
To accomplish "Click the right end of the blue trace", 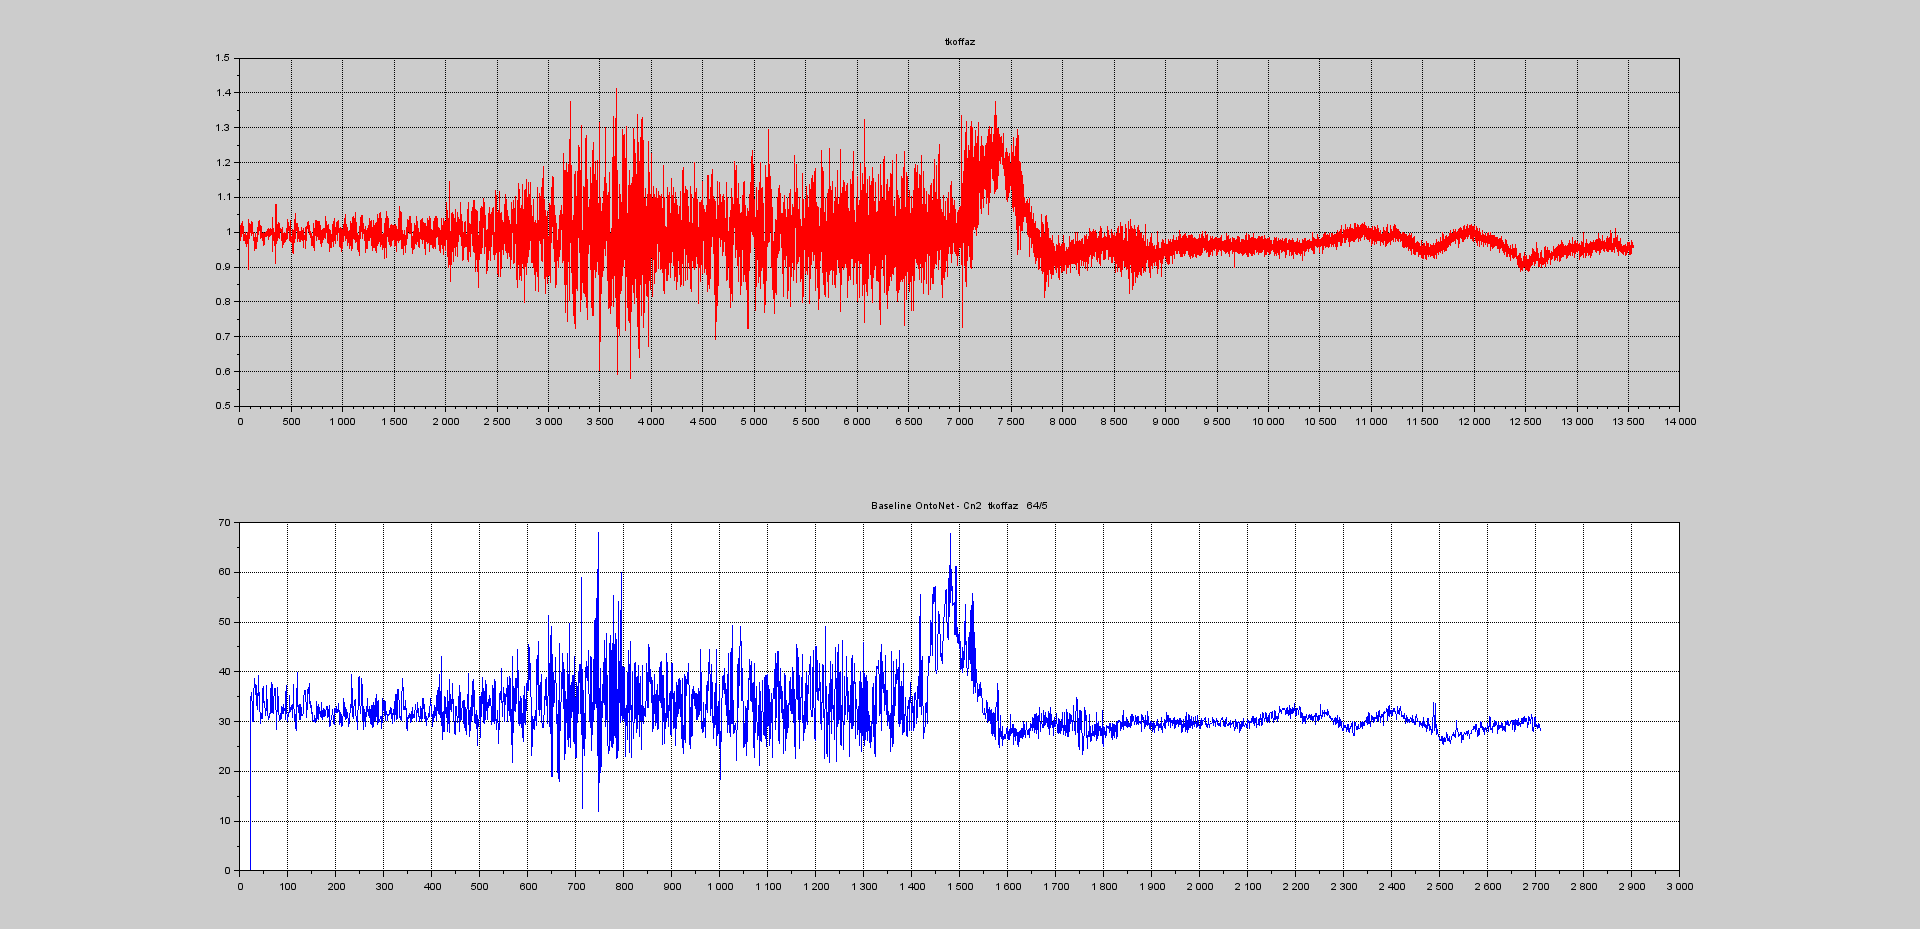I will pos(1539,728).
